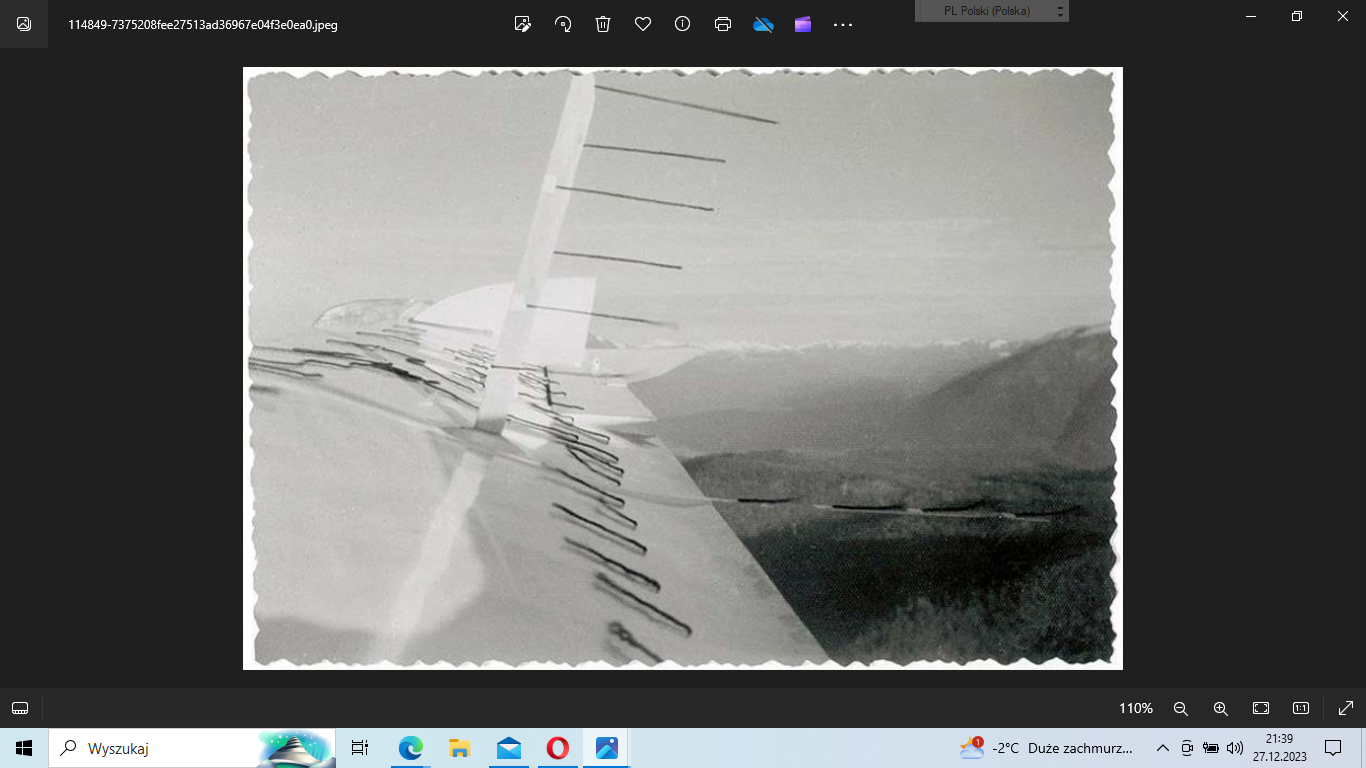
Task: Toggle the filmstrip at bottom left
Action: tap(20, 708)
